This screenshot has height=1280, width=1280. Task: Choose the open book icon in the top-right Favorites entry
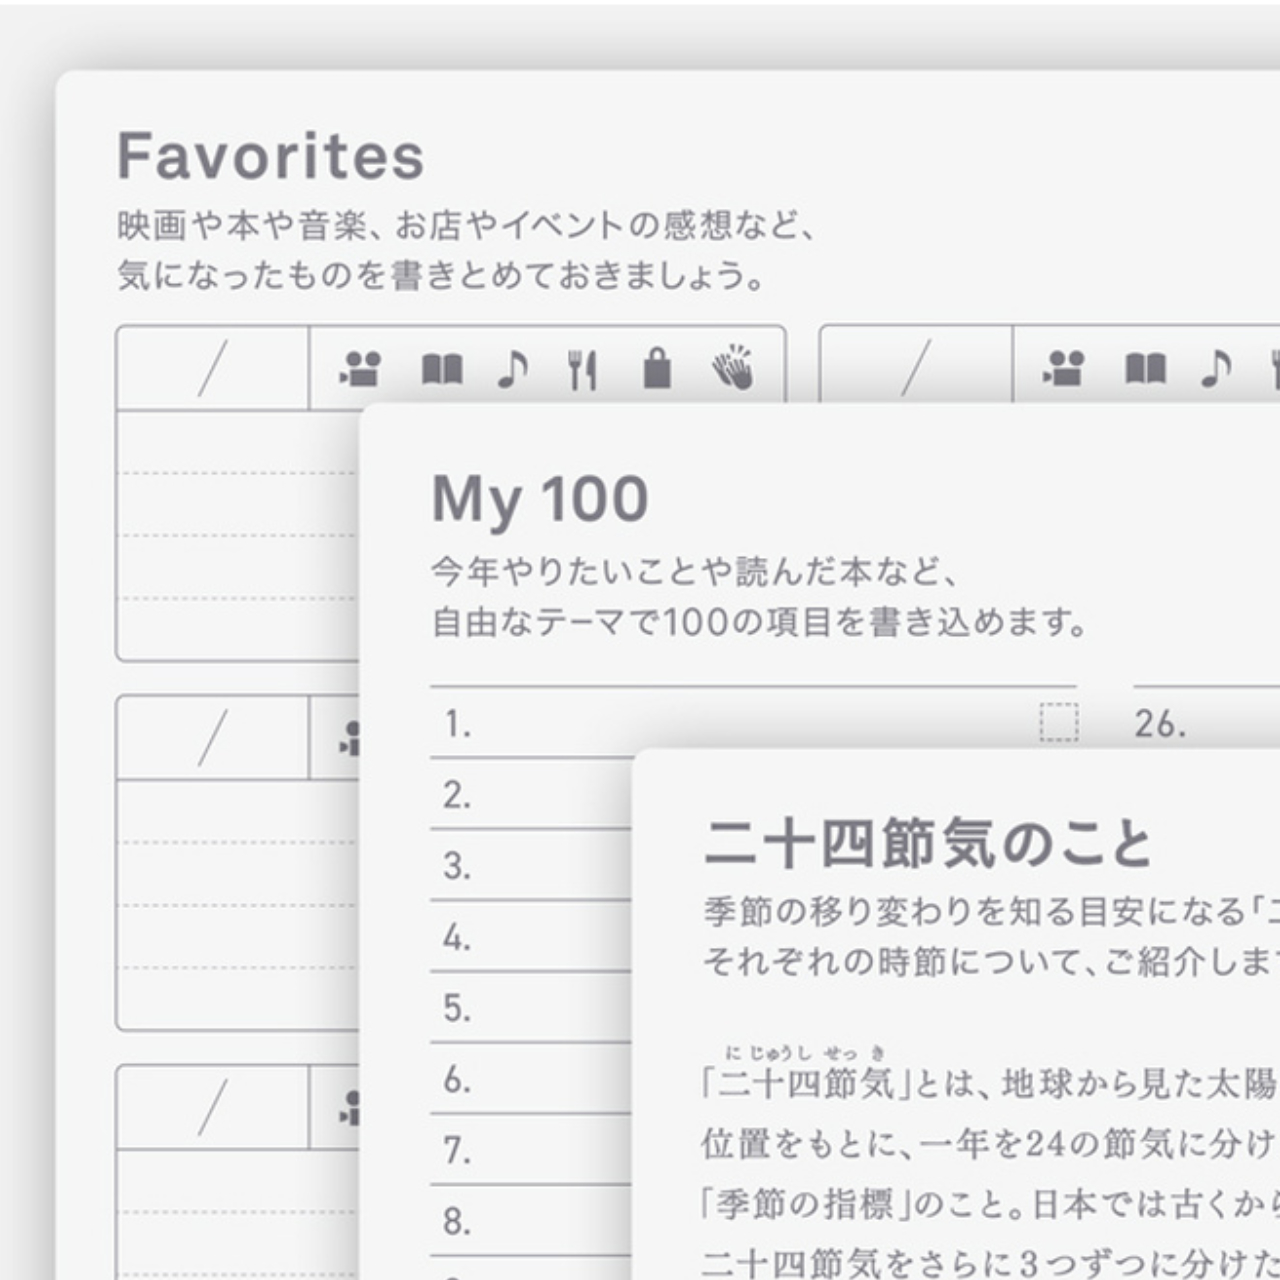[1145, 369]
